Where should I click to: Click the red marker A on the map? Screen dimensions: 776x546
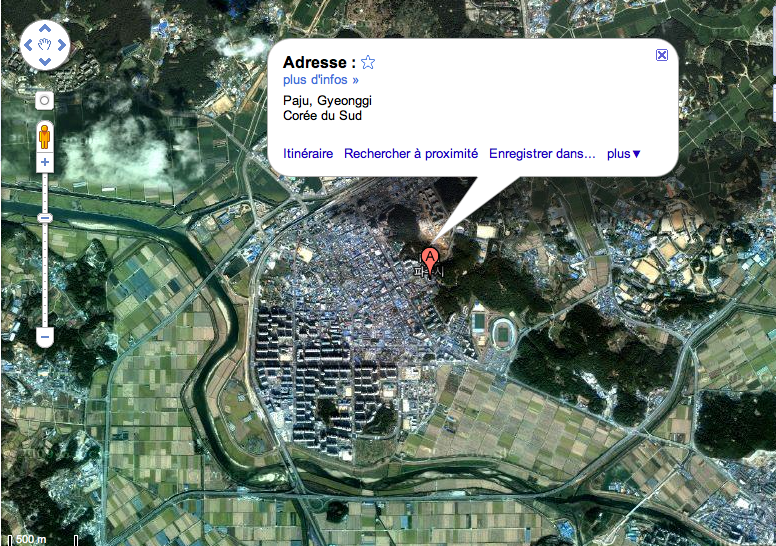tap(430, 262)
